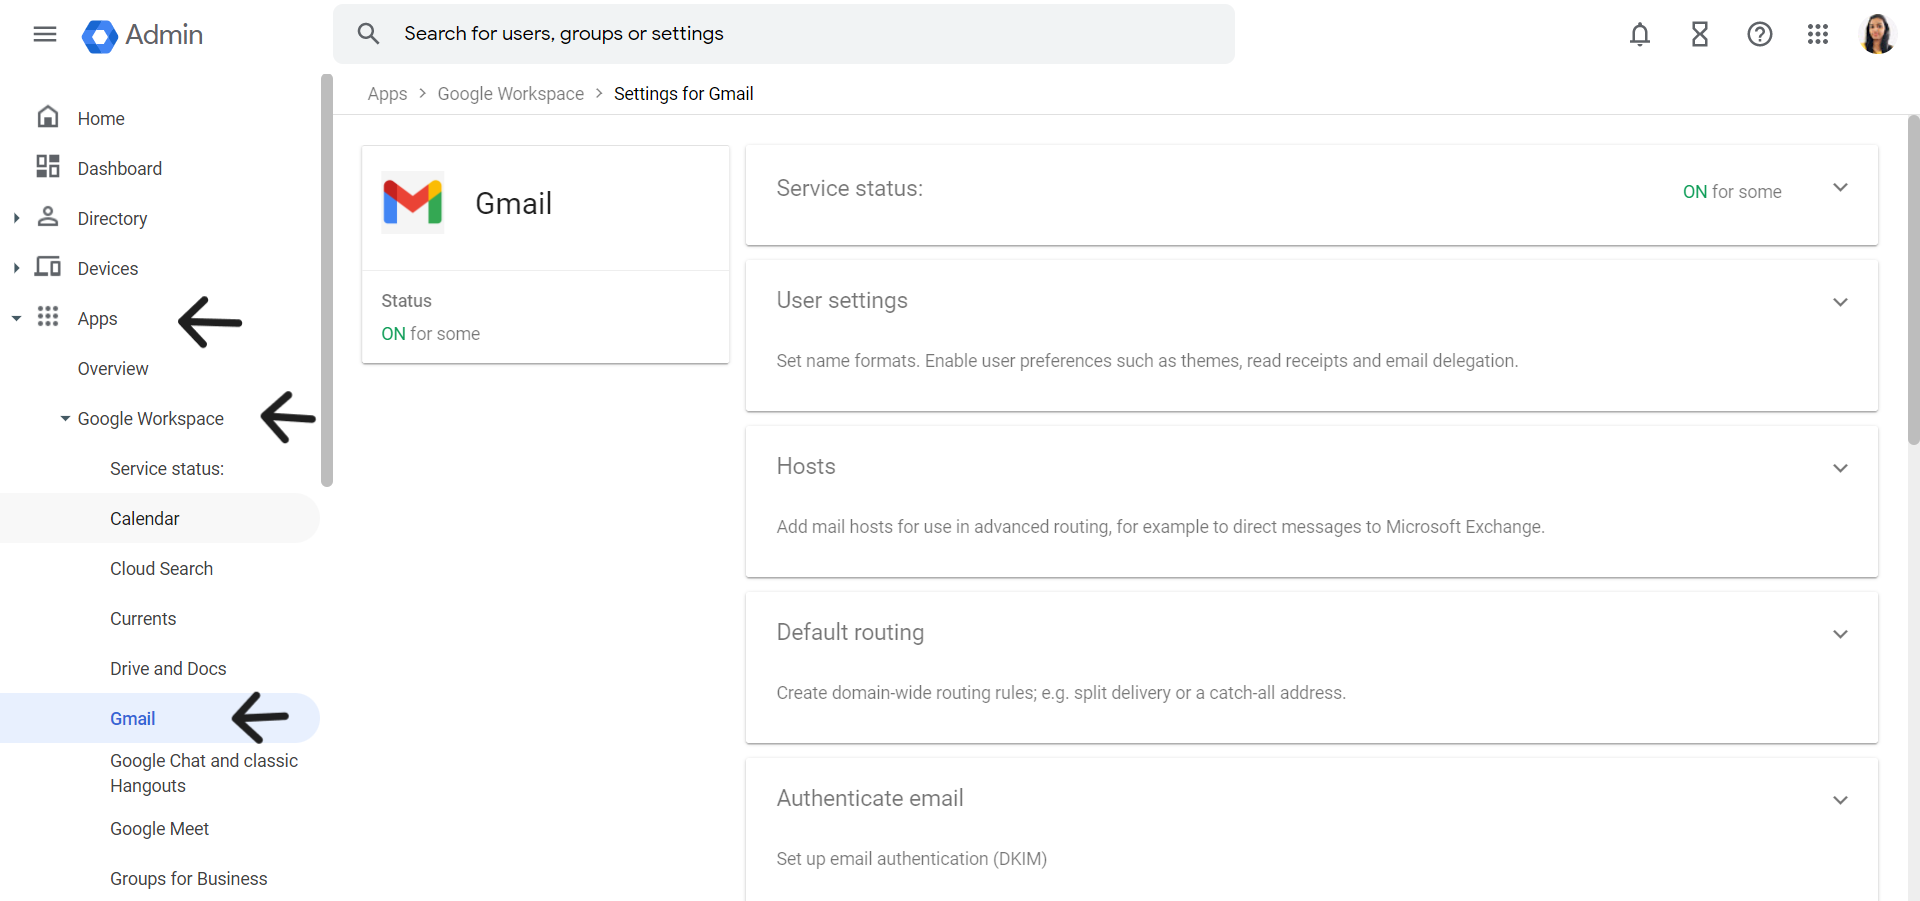Screen dimensions: 1920x901
Task: Expand the Devices tree arrow
Action: (16, 268)
